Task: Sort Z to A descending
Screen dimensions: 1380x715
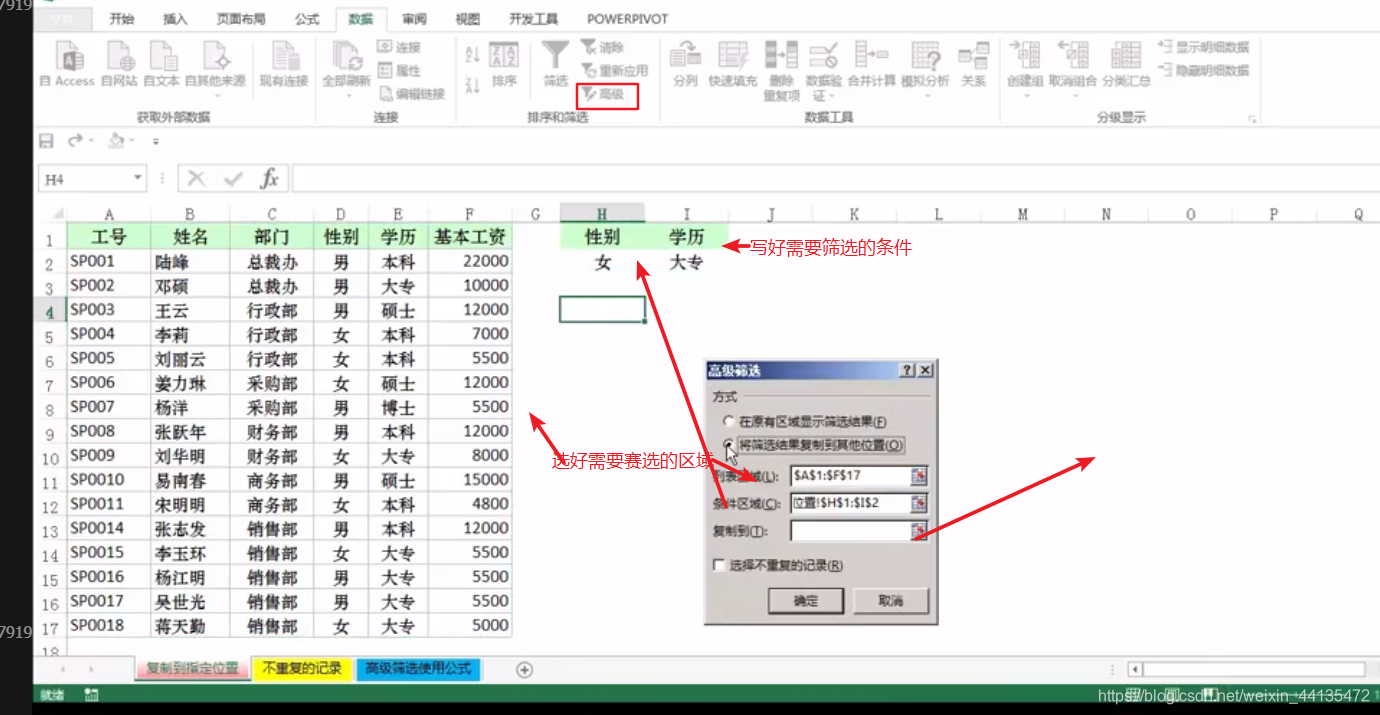Action: [x=472, y=85]
